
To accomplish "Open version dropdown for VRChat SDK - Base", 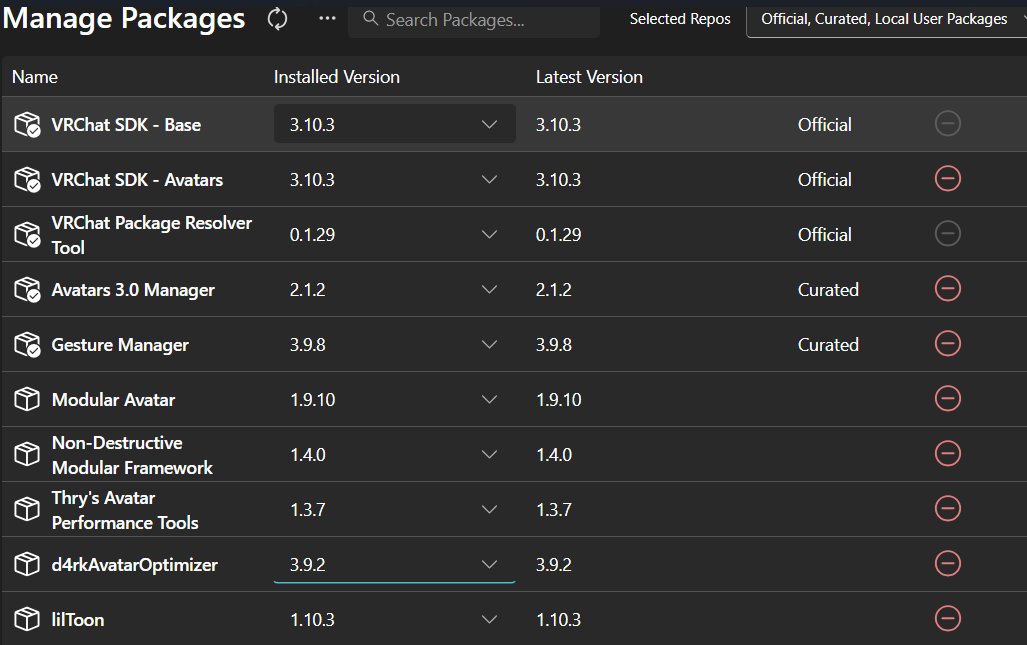I will [x=394, y=124].
